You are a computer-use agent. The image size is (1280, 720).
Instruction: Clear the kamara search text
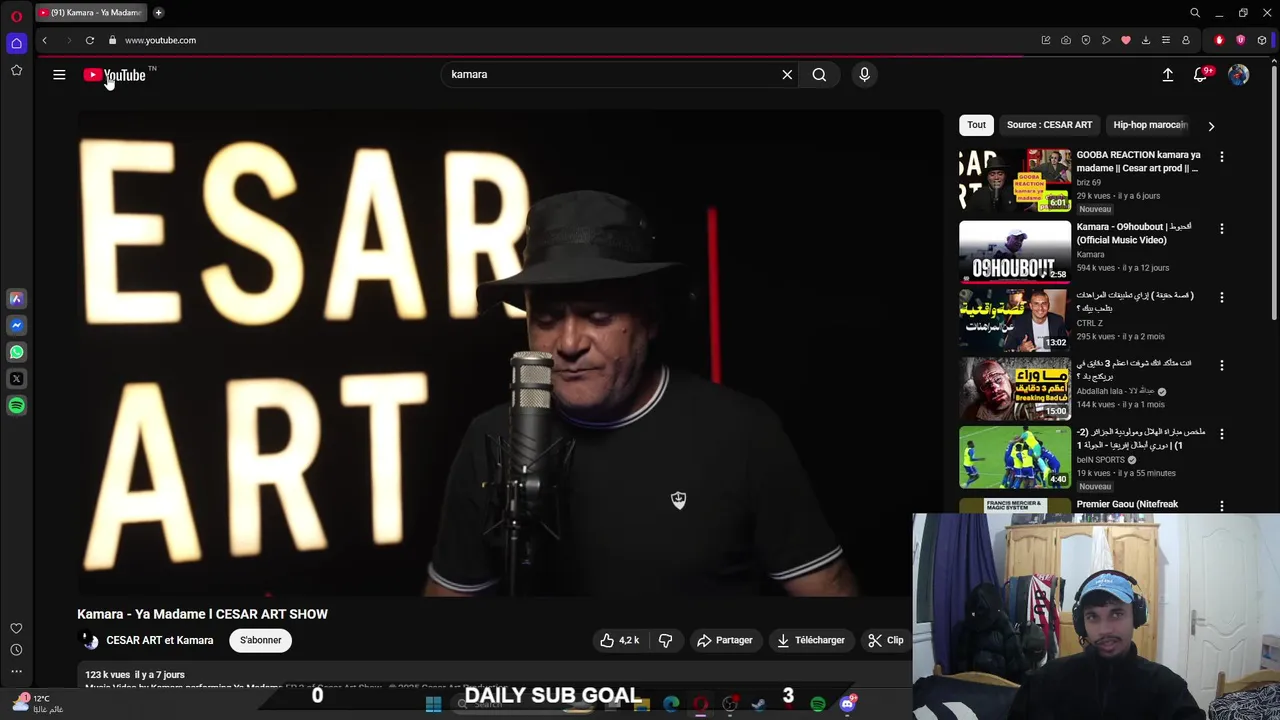pyautogui.click(x=787, y=75)
